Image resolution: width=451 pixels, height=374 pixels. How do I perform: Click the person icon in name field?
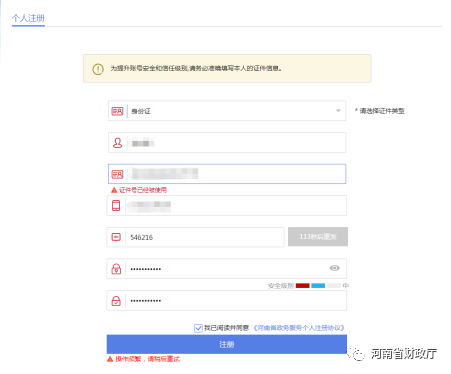117,143
